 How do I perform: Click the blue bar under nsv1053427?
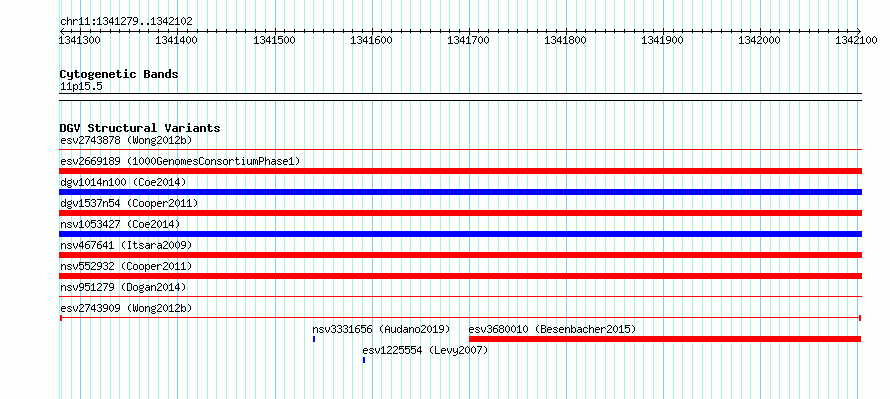coord(460,234)
